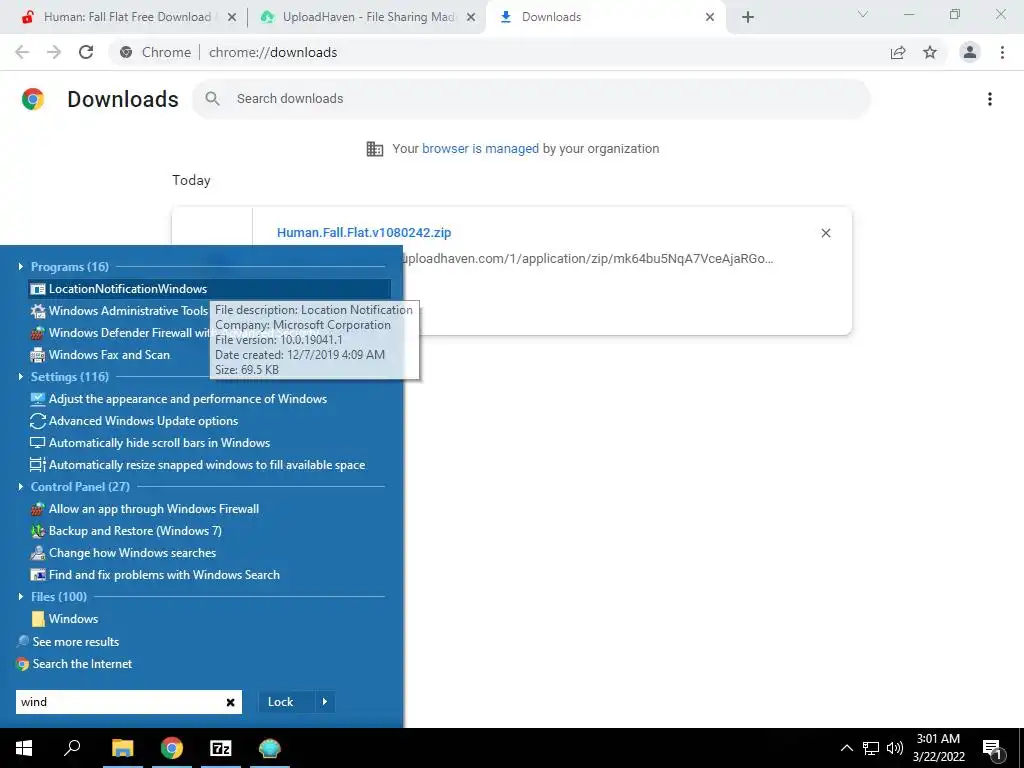Clear the 'wind' search box with X
This screenshot has height=768, width=1024.
point(231,702)
